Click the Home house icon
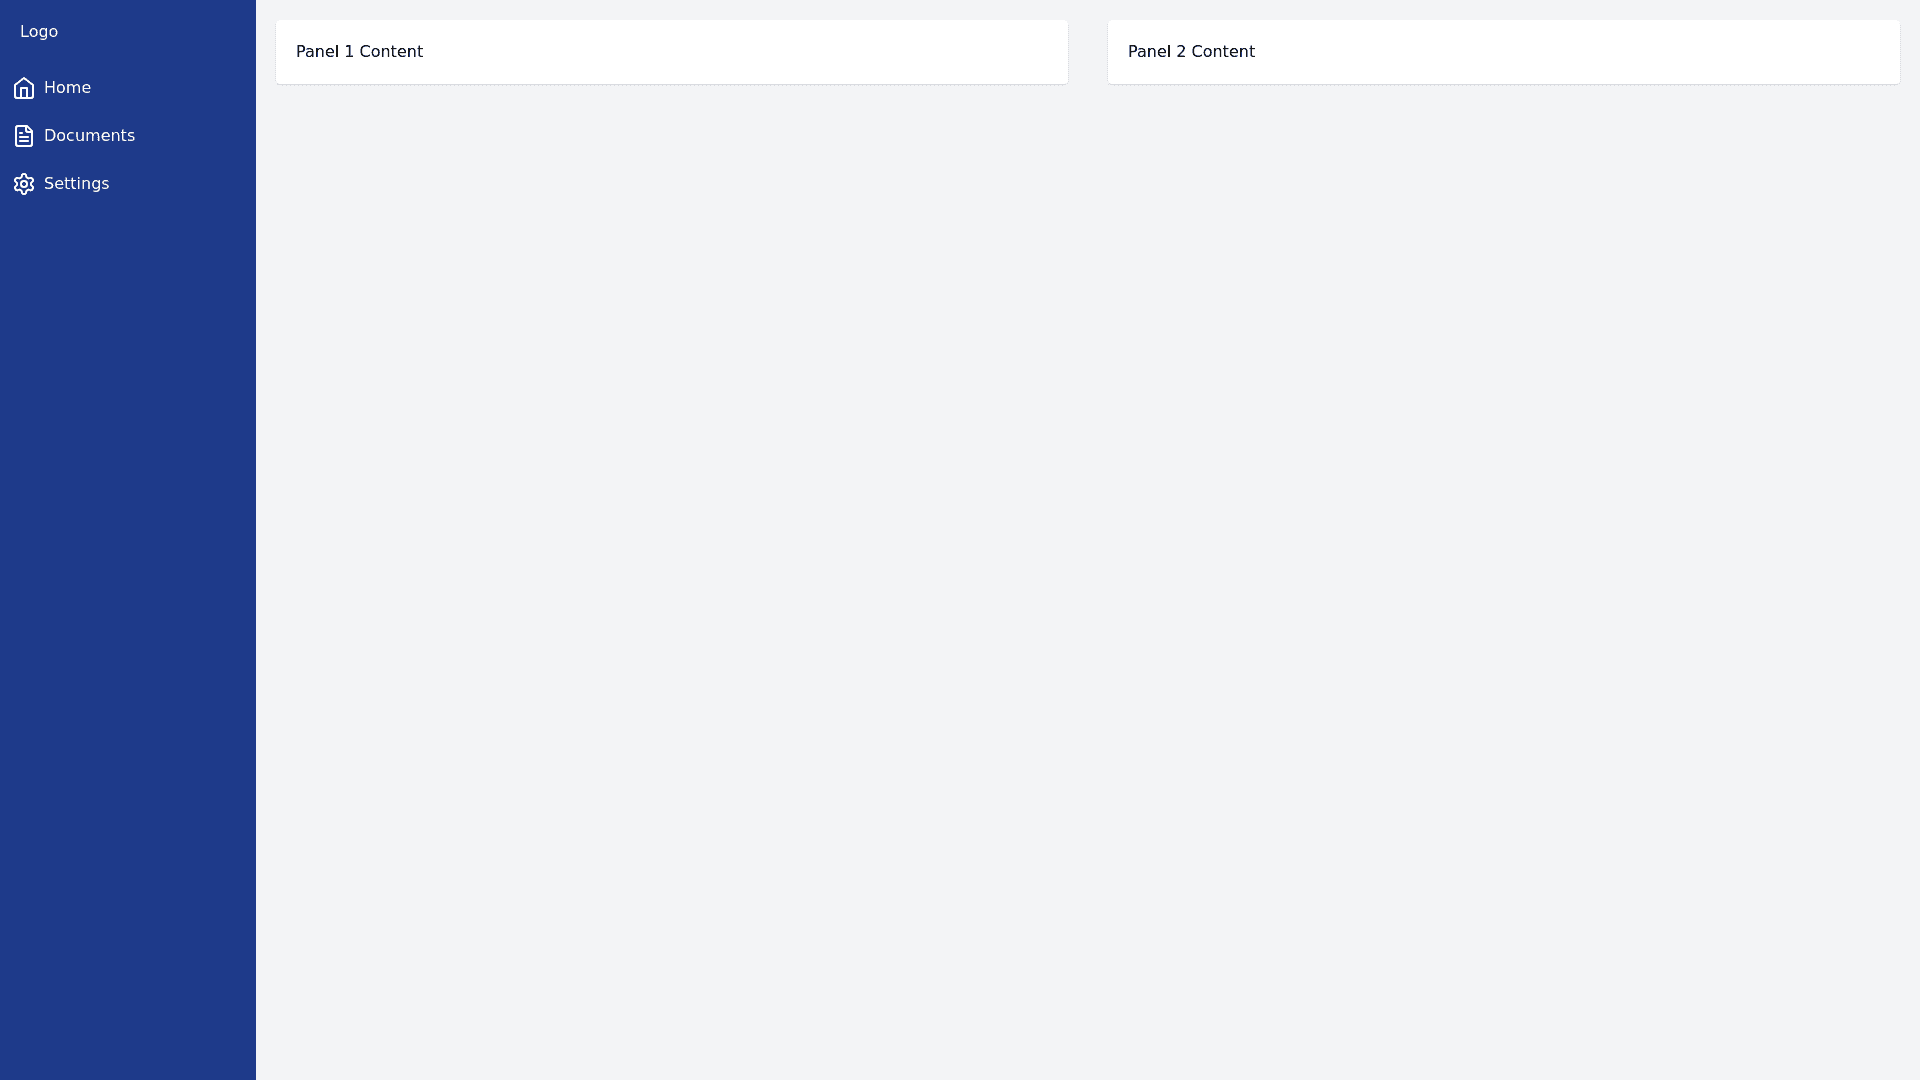The width and height of the screenshot is (1920, 1080). 24,88
